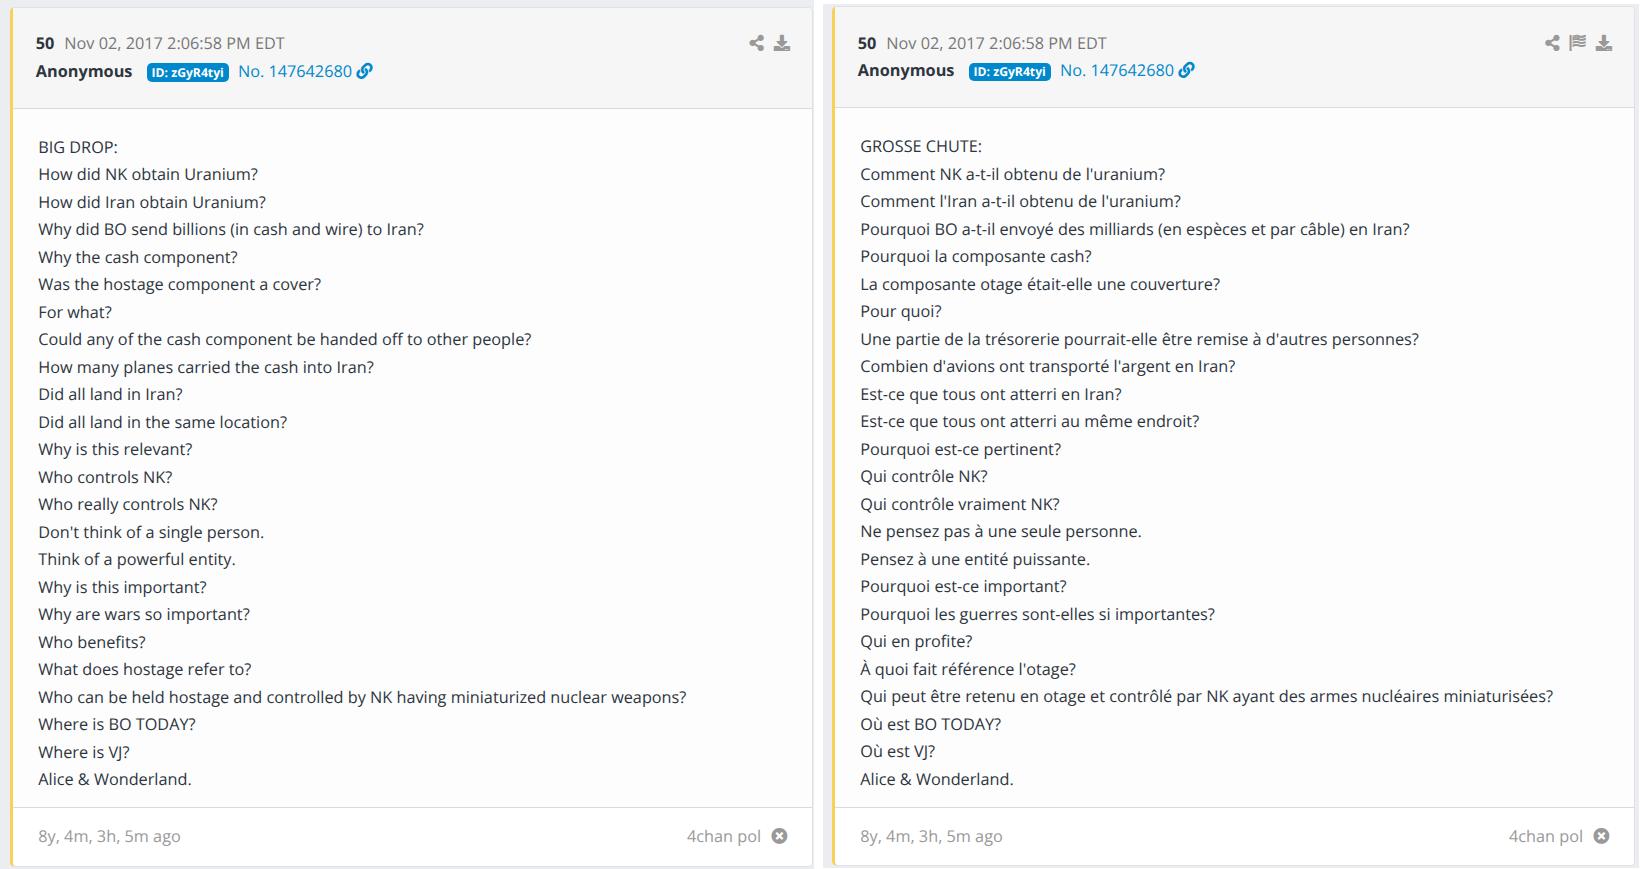Share the French GROSSE CHUTE post
1640x869 pixels.
1552,43
